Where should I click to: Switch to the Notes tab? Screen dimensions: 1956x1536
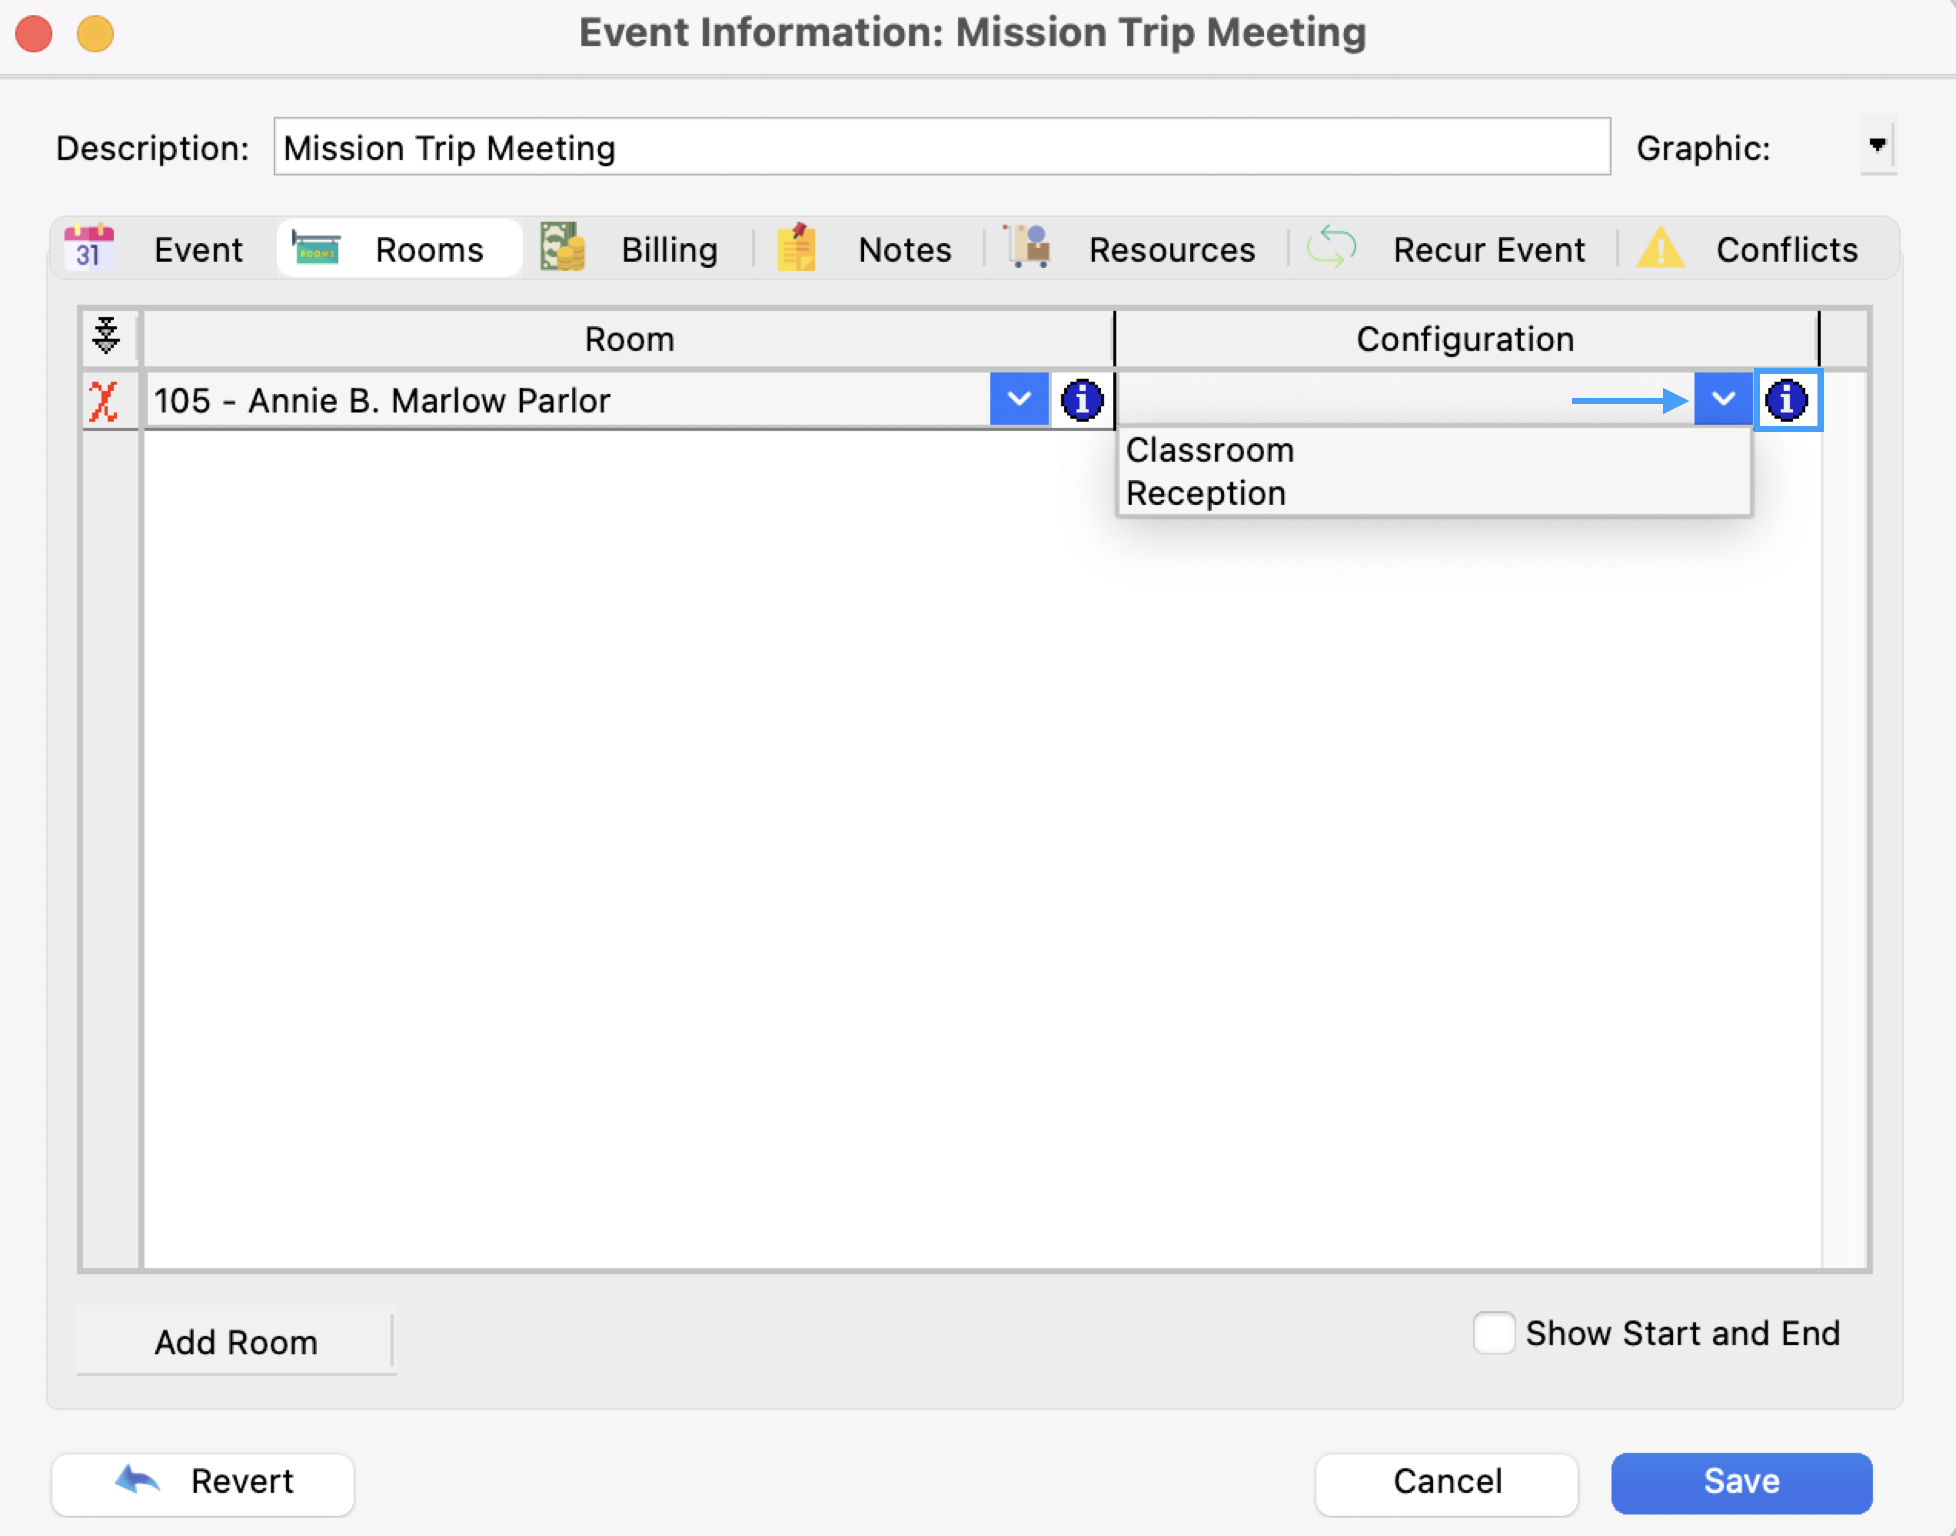pos(903,249)
